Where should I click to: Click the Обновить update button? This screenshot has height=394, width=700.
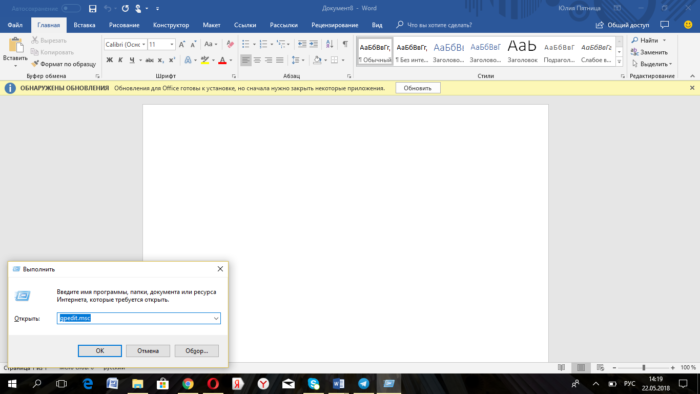tap(418, 88)
